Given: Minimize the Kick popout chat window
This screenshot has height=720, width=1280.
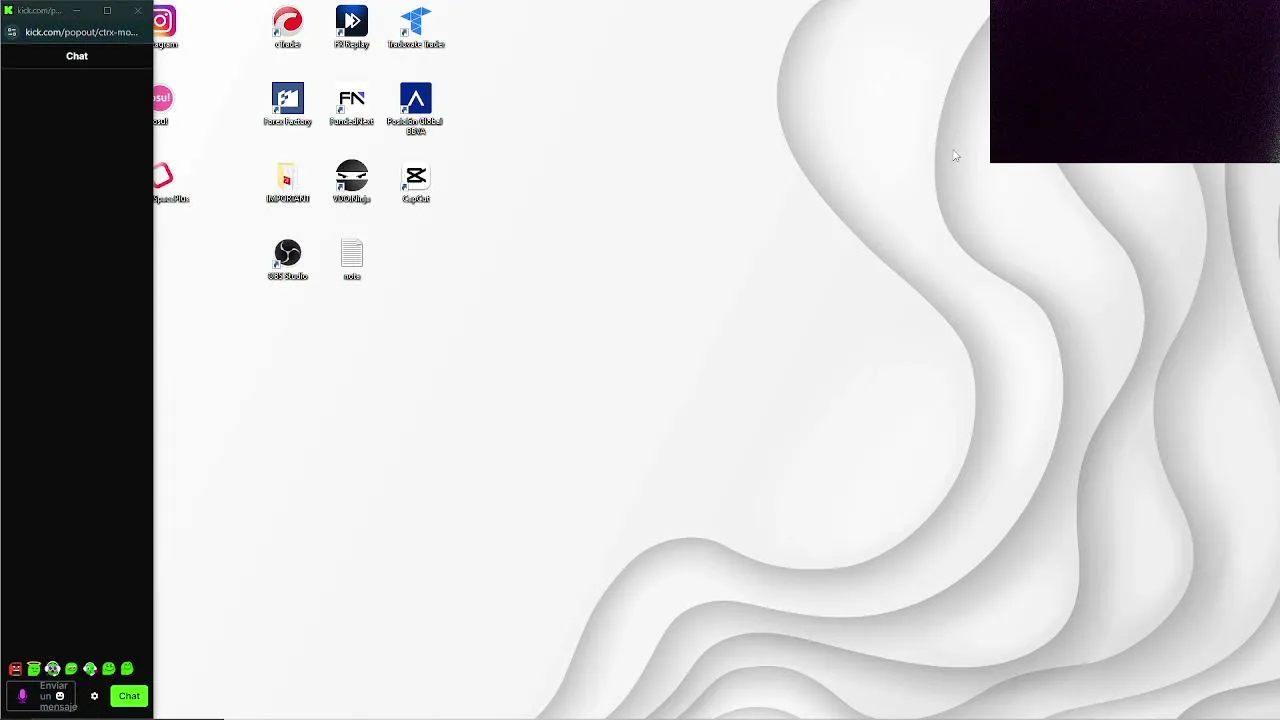Looking at the screenshot, I should pos(77,10).
